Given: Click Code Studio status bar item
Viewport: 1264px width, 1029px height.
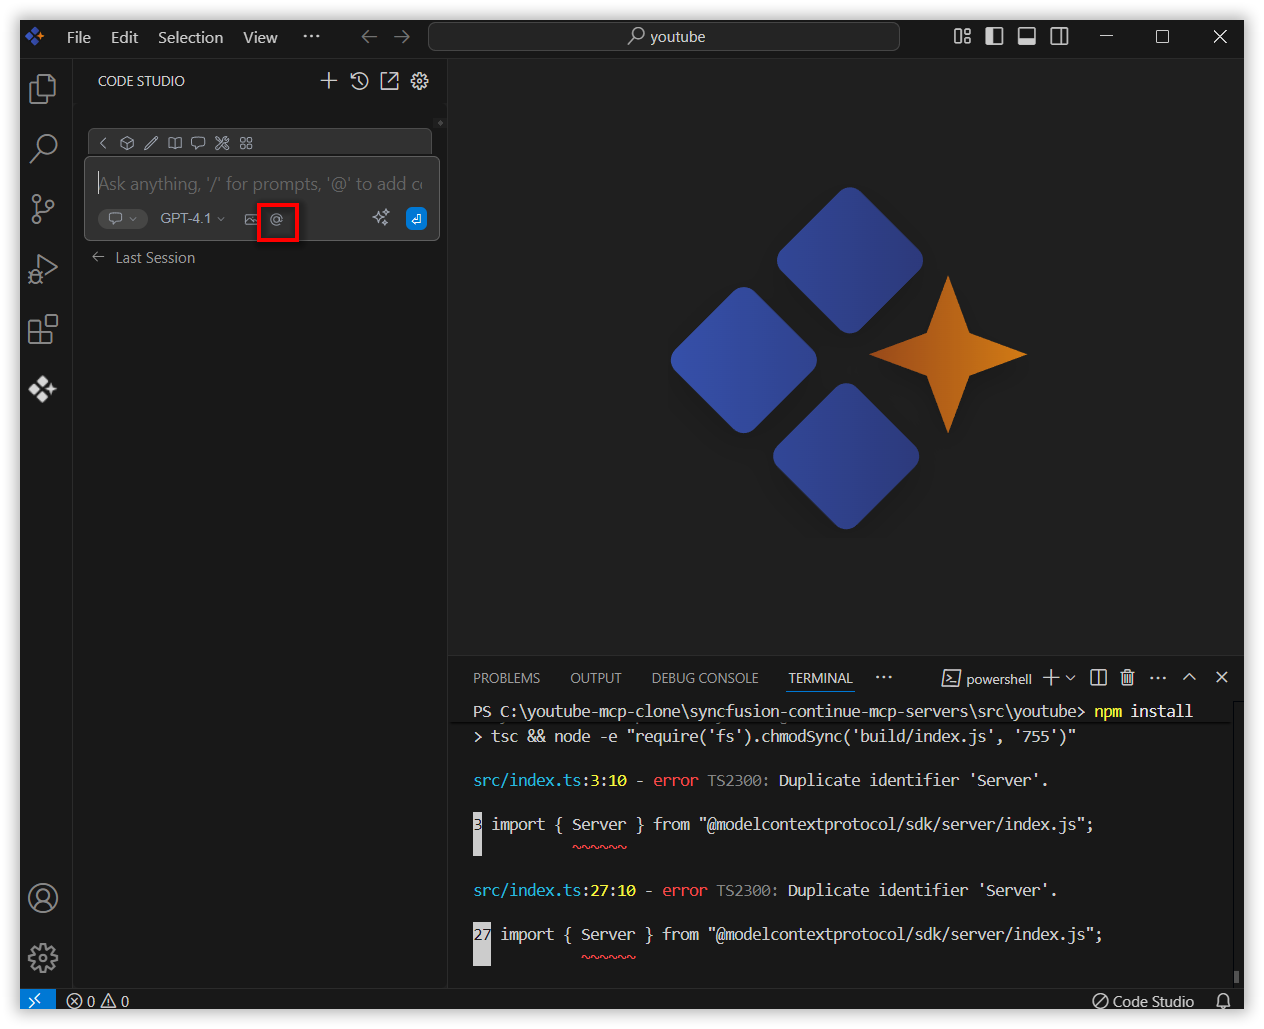Looking at the screenshot, I should 1143,1001.
